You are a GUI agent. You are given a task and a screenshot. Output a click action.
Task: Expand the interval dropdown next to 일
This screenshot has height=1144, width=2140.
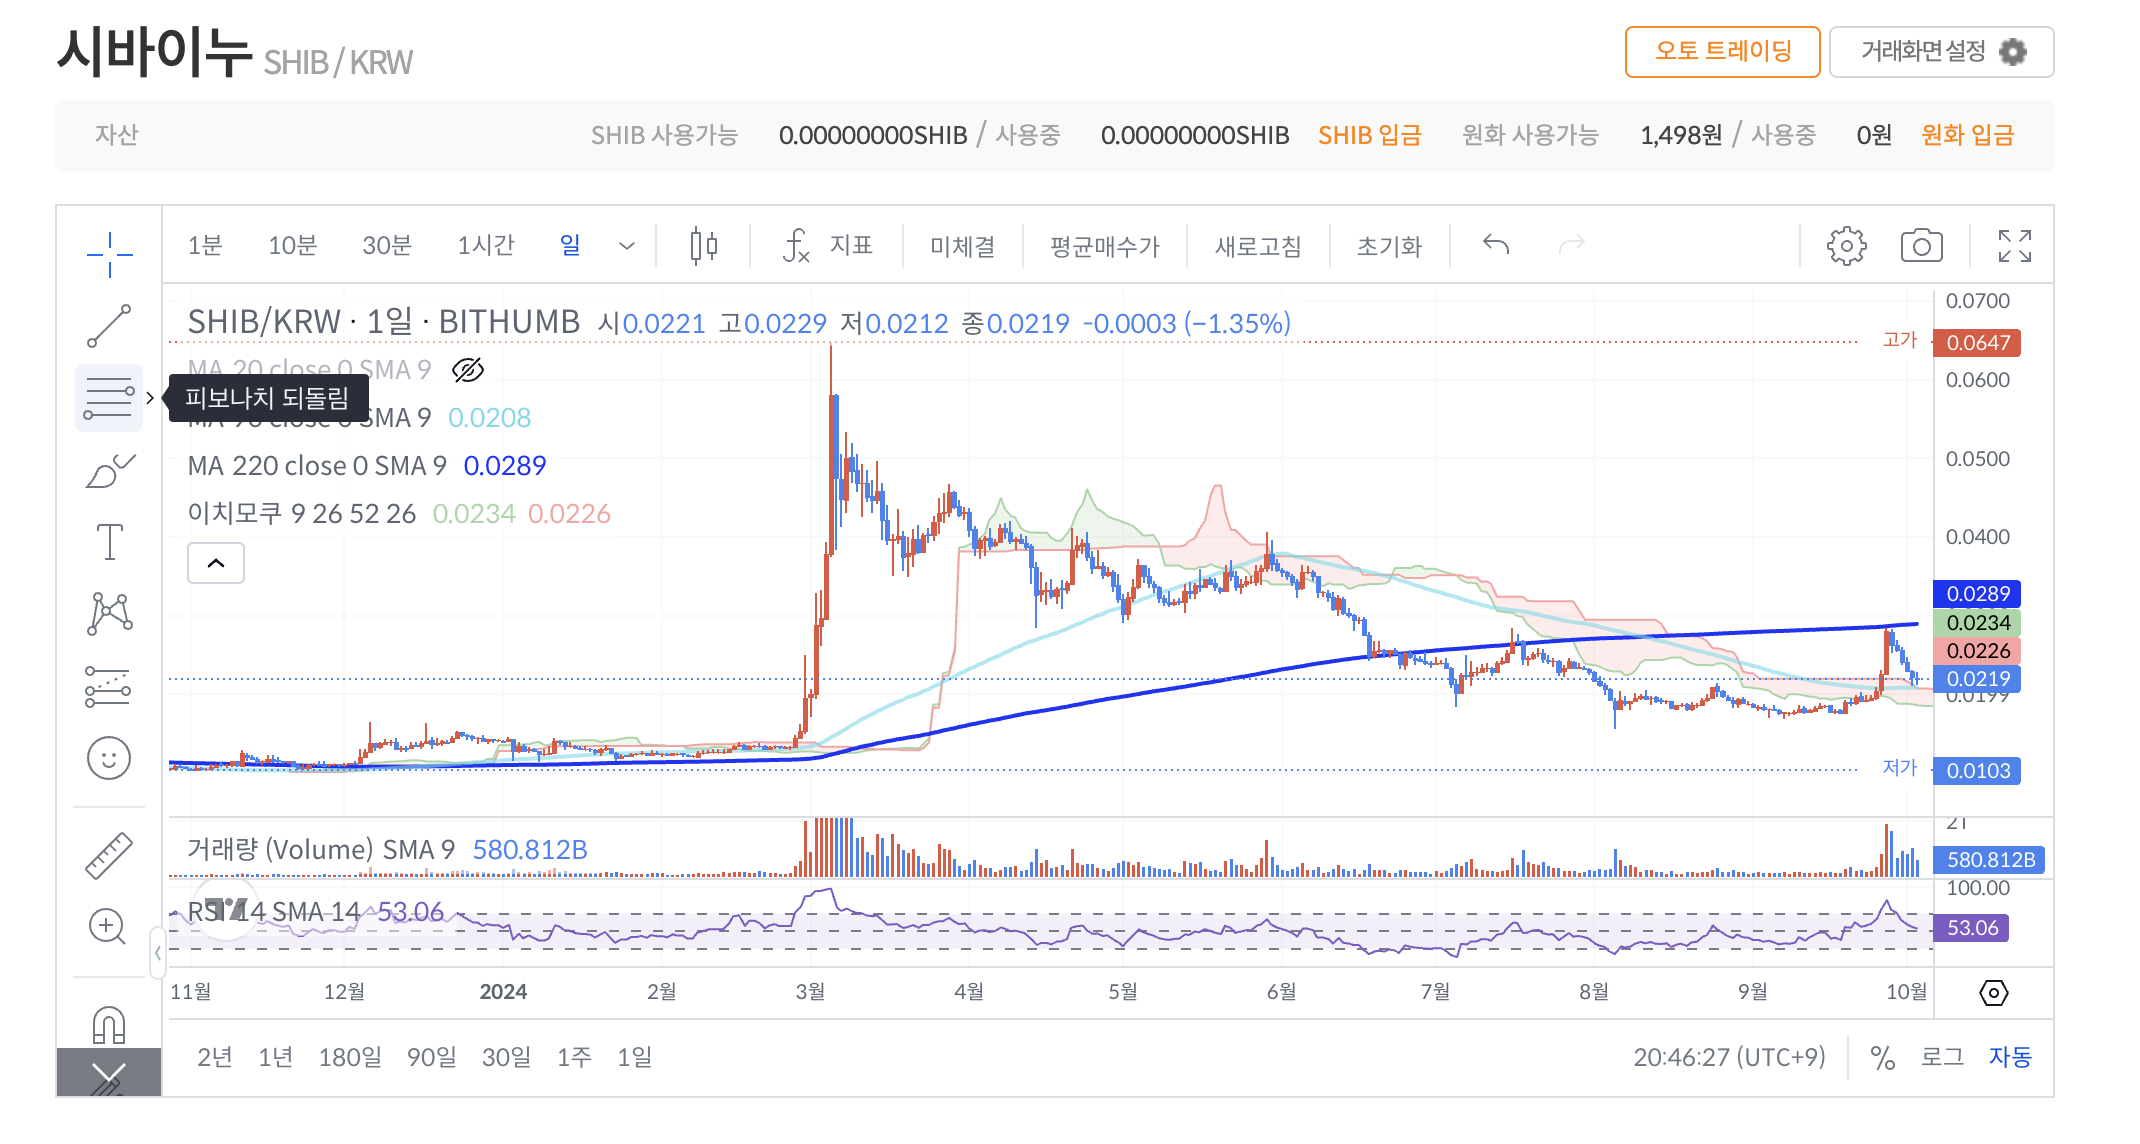point(627,246)
